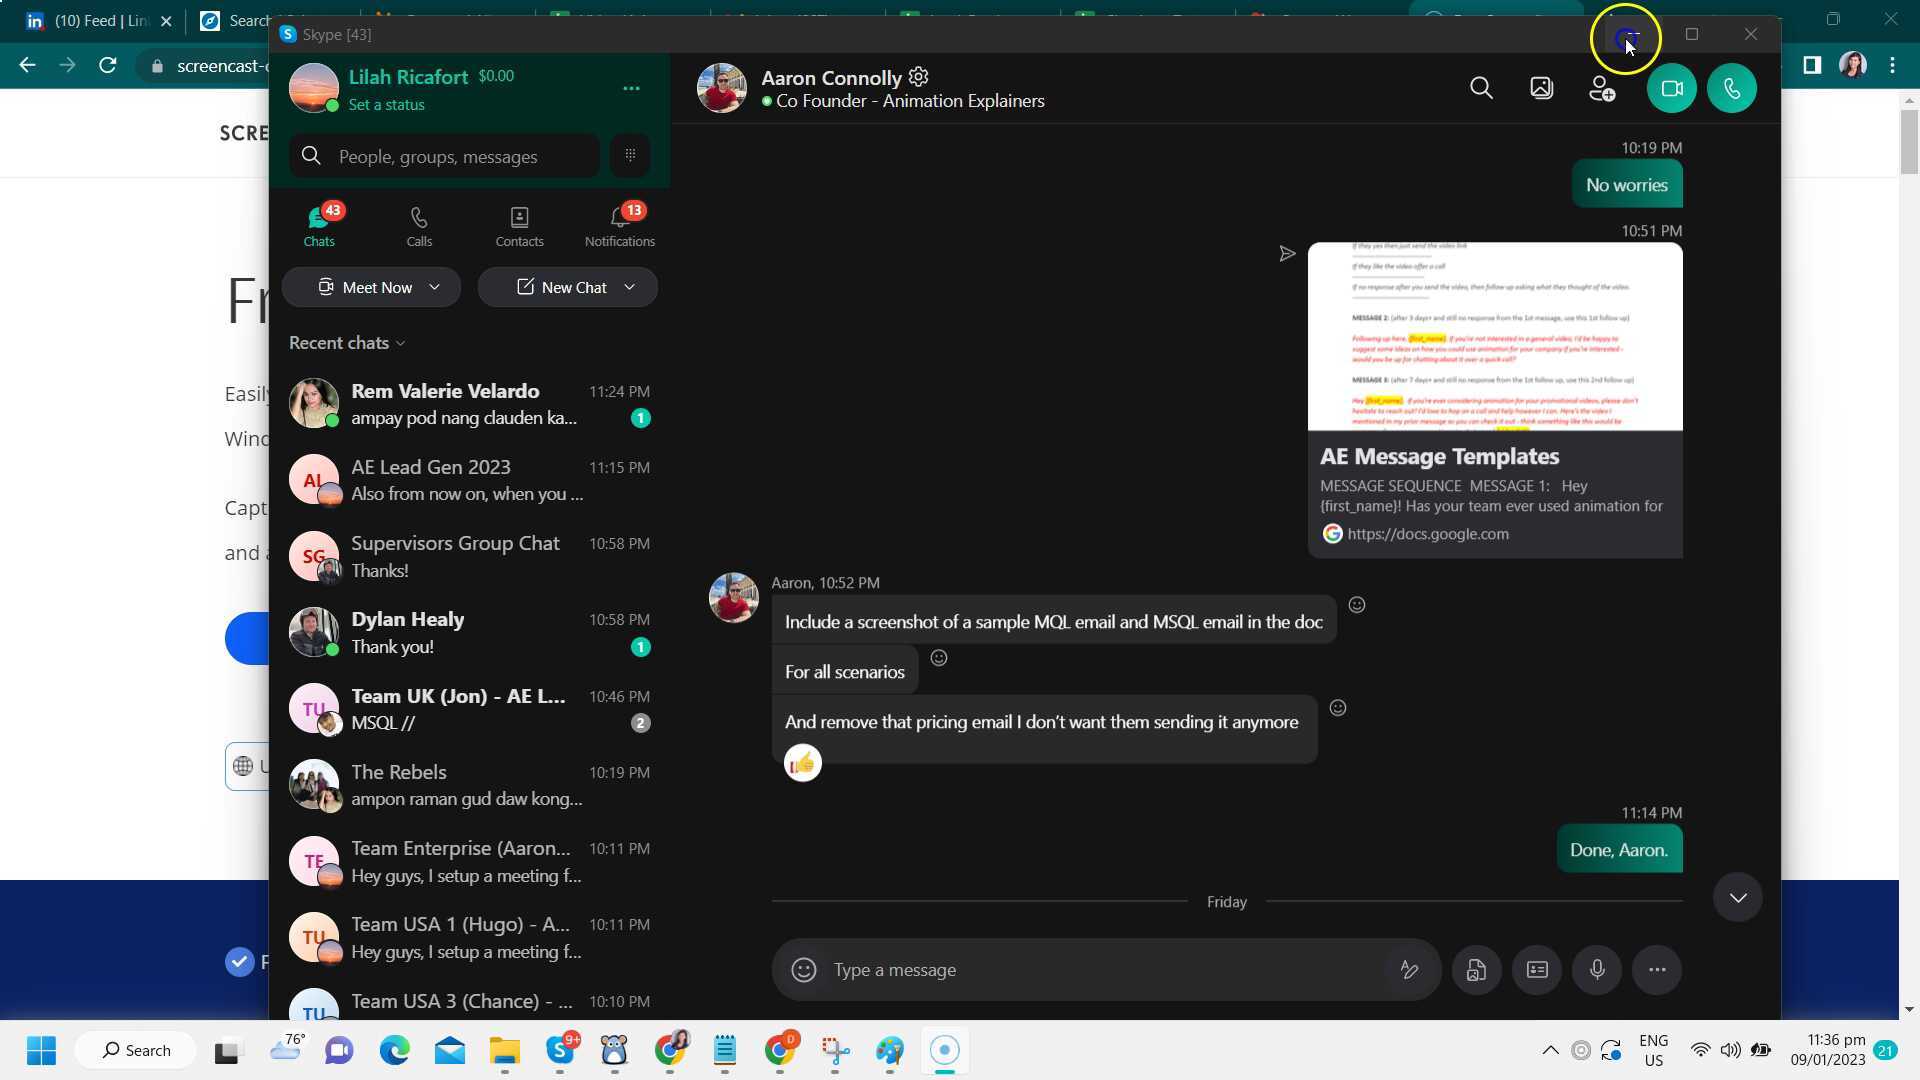Adjust the system volume from the tray
1920x1080 pixels.
1731,1050
